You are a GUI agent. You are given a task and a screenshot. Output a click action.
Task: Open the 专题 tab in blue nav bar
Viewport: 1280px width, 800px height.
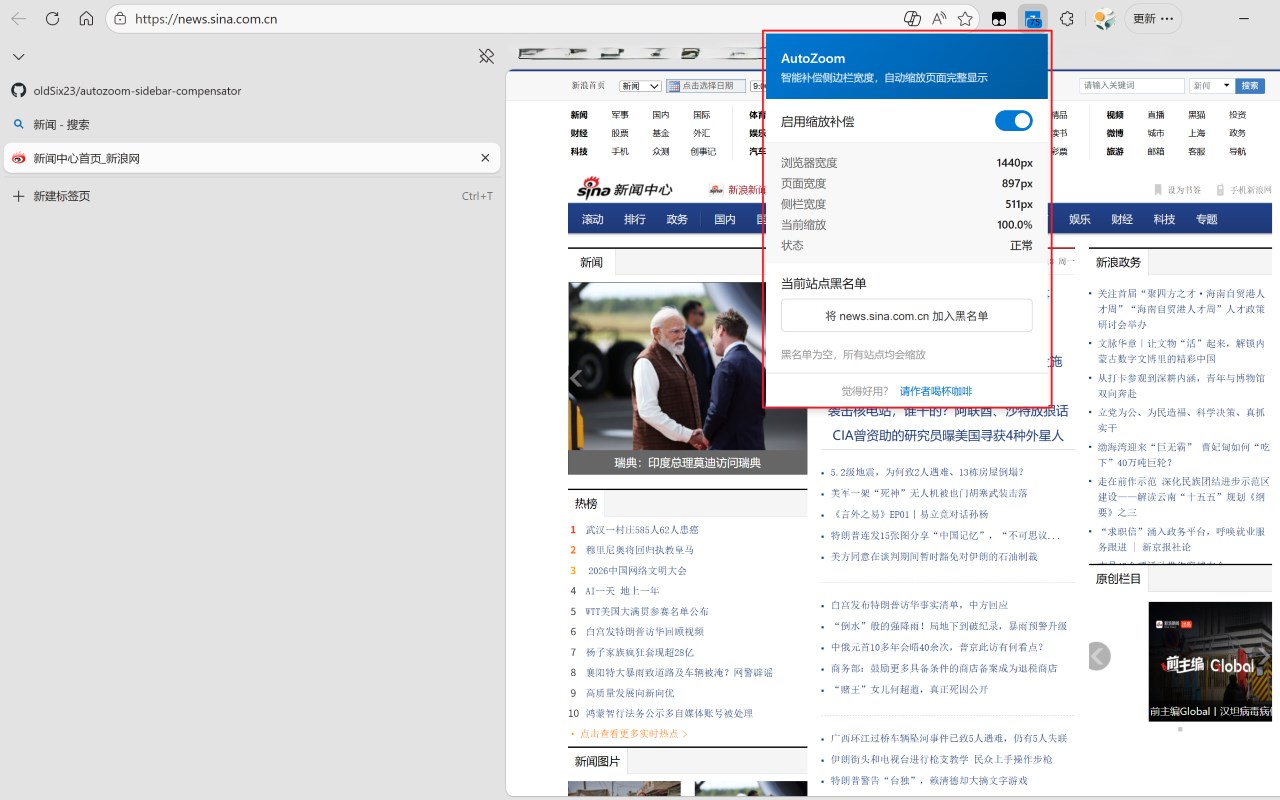1206,219
